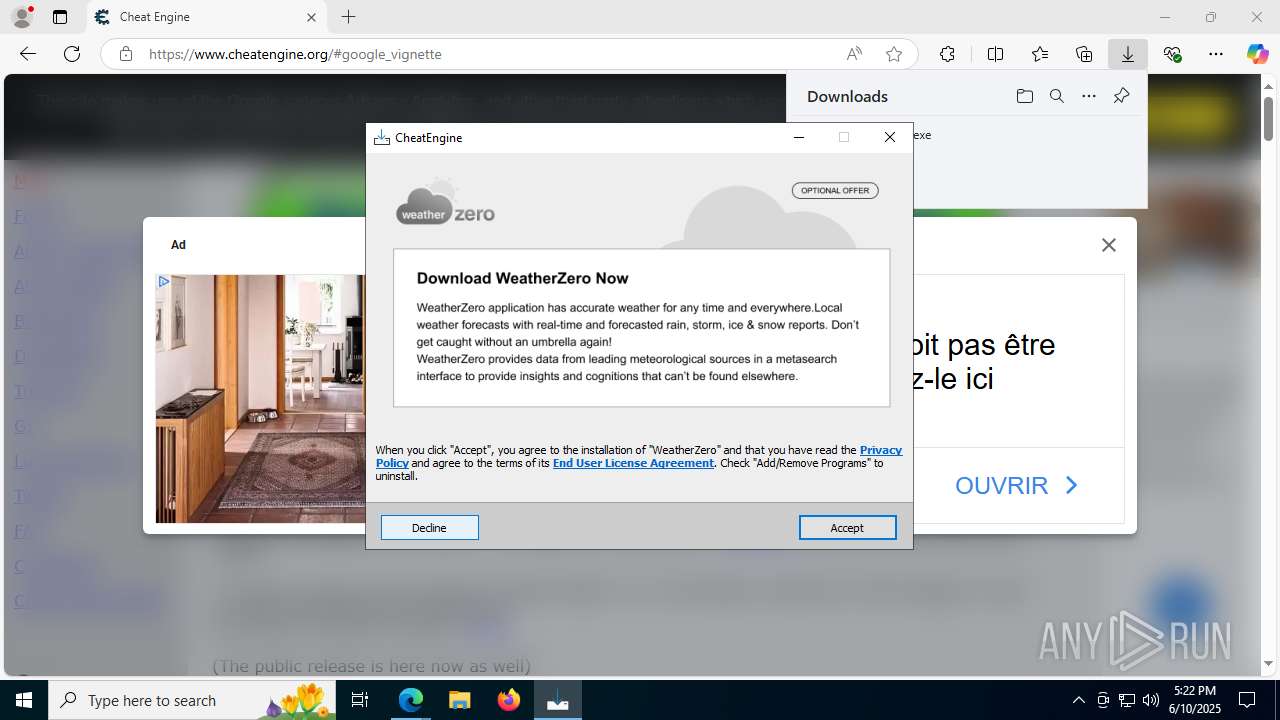The image size is (1280, 720).
Task: Toggle Read aloud icon in address bar
Action: tap(854, 54)
